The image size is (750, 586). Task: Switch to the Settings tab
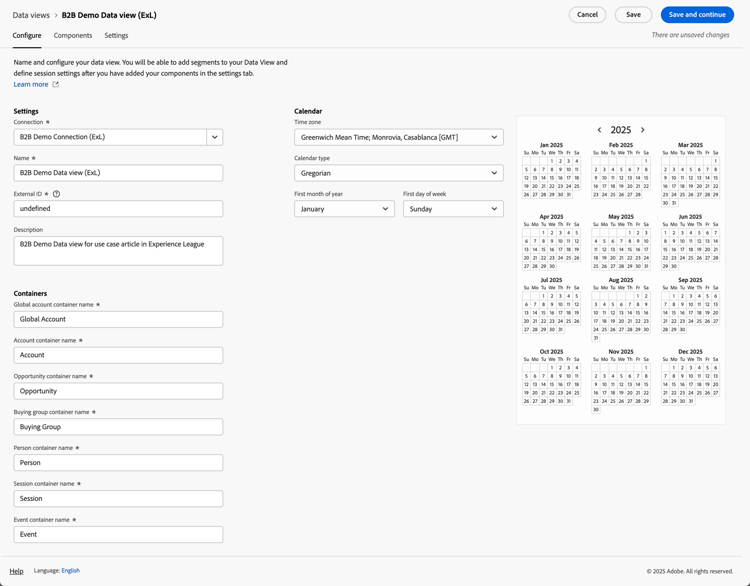pyautogui.click(x=116, y=35)
